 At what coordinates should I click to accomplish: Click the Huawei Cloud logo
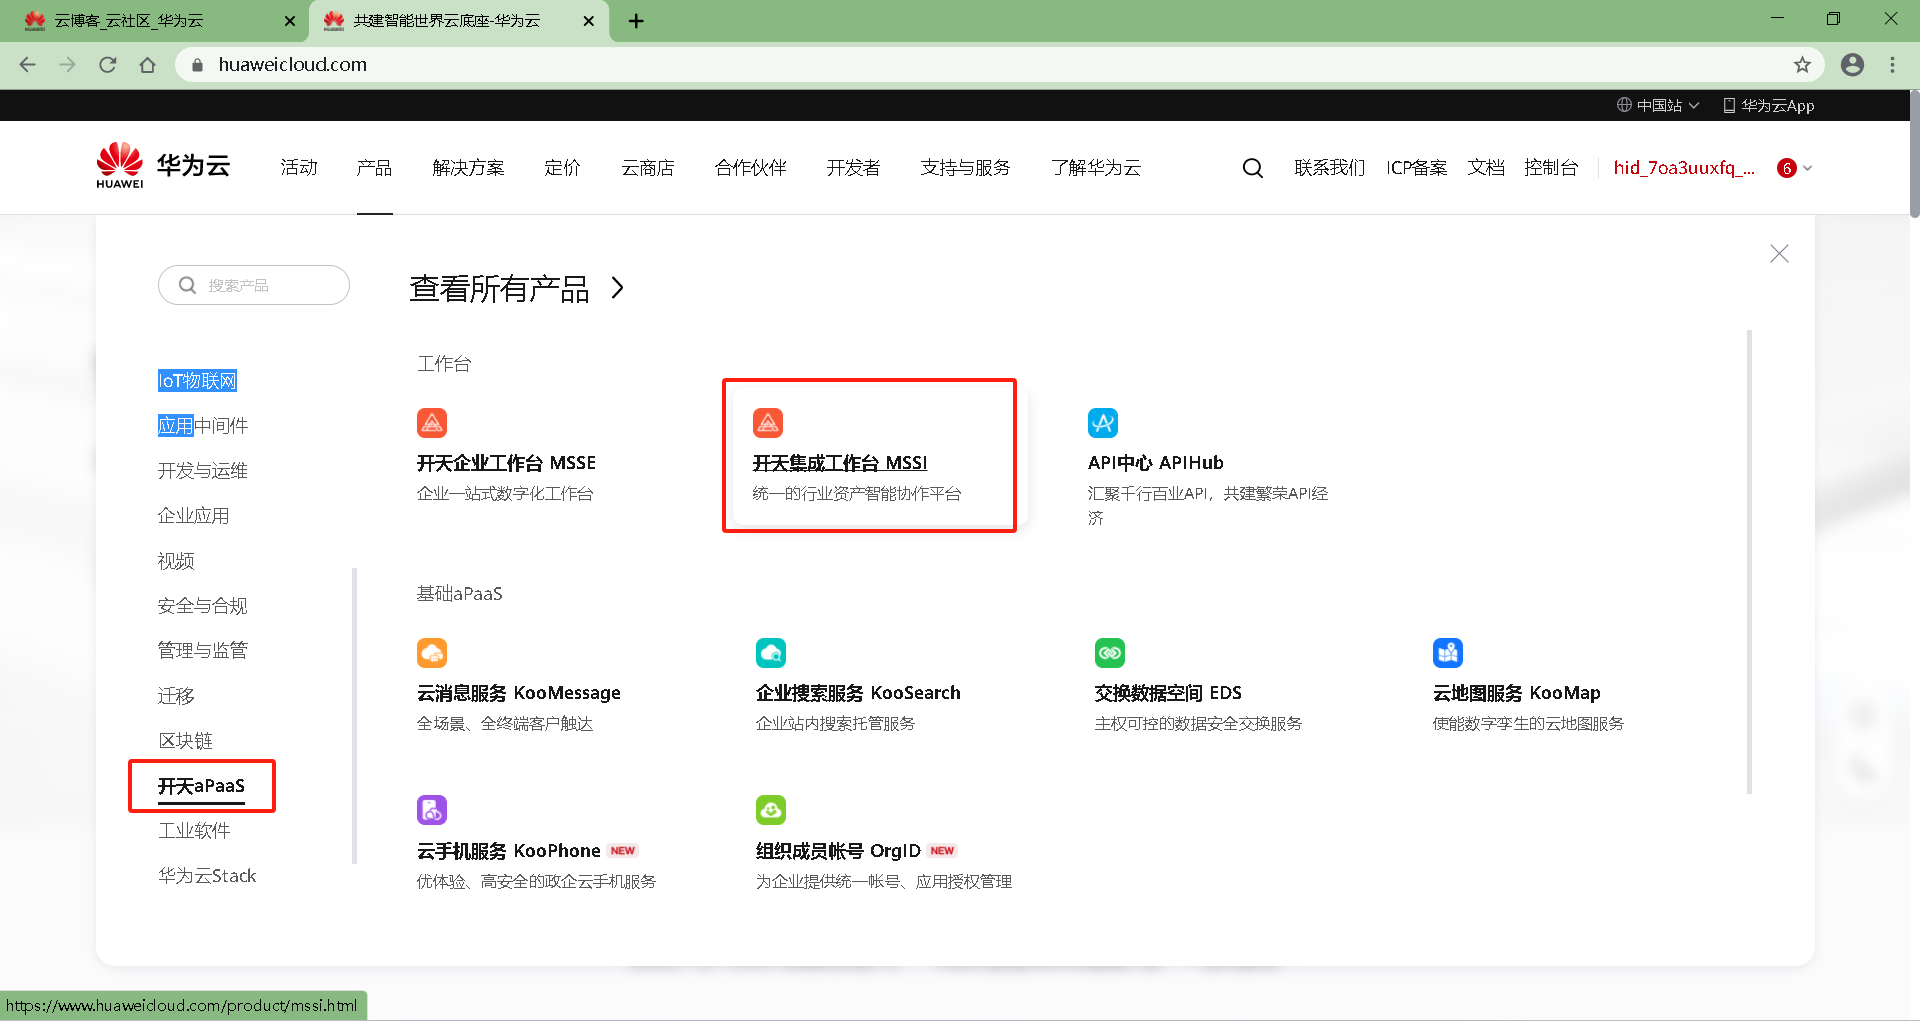click(164, 166)
